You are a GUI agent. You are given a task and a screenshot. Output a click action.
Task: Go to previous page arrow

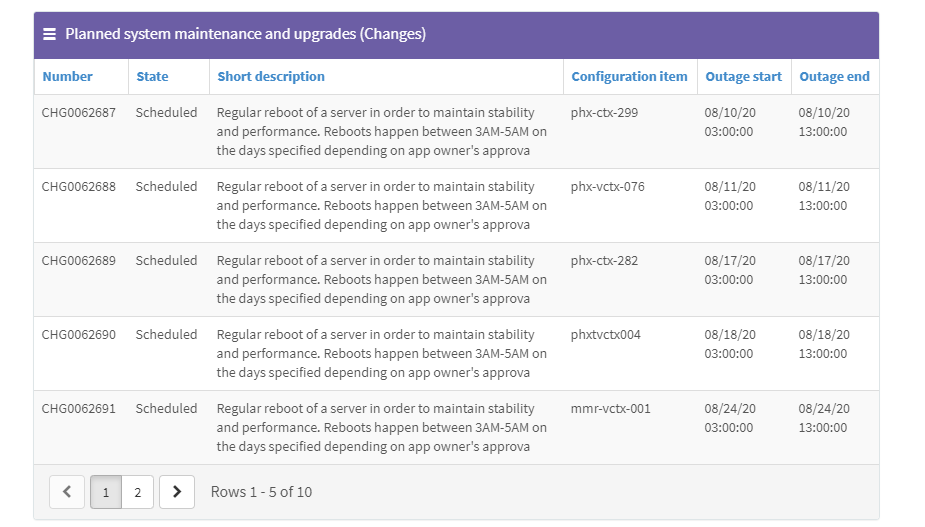pos(67,492)
